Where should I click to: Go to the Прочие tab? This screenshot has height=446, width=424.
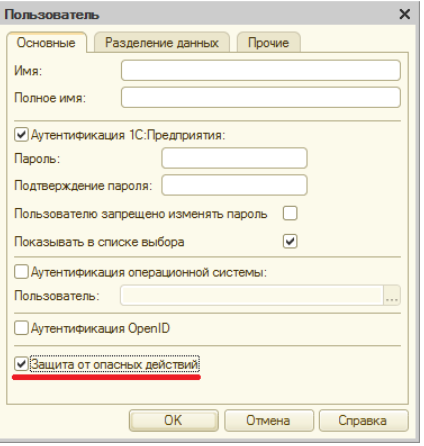point(268,43)
